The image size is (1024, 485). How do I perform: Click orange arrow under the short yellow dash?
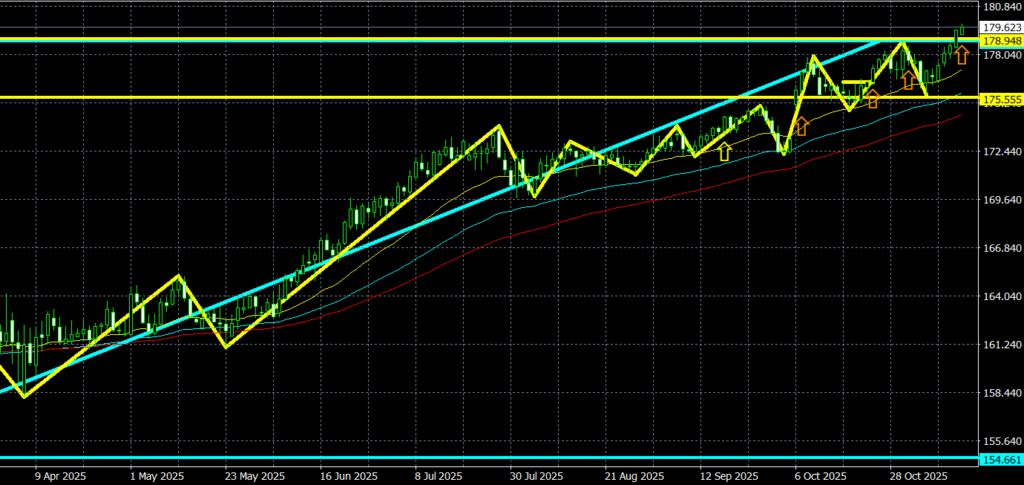(x=872, y=98)
